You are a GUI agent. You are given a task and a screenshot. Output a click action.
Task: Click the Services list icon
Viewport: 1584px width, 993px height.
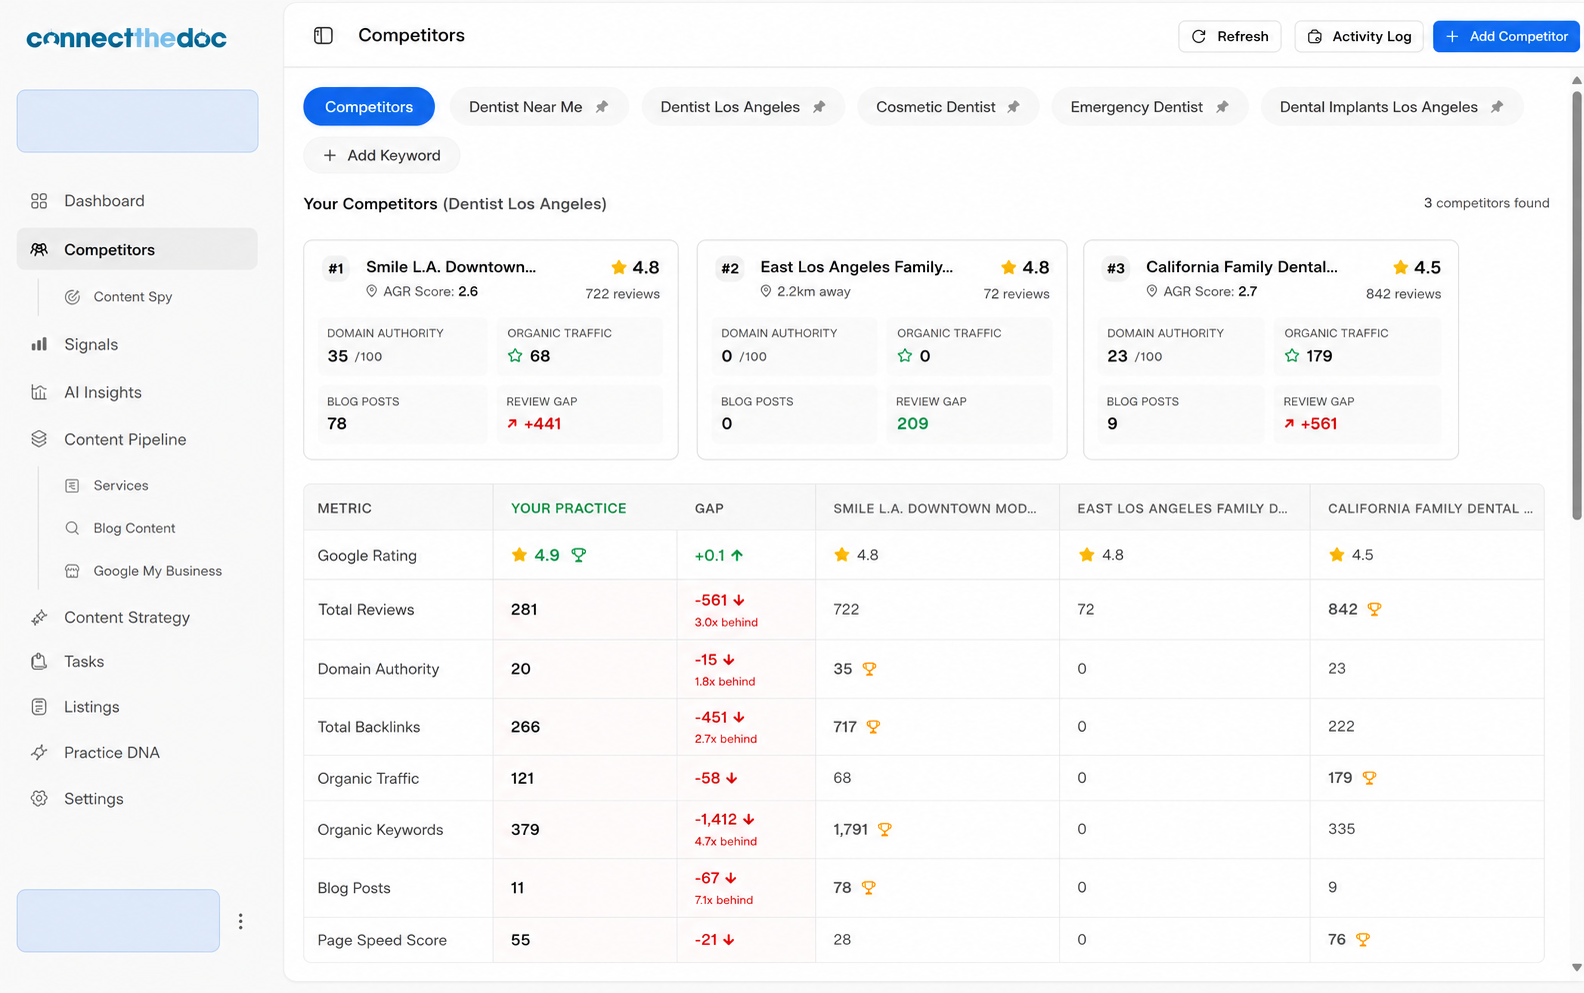click(72, 486)
